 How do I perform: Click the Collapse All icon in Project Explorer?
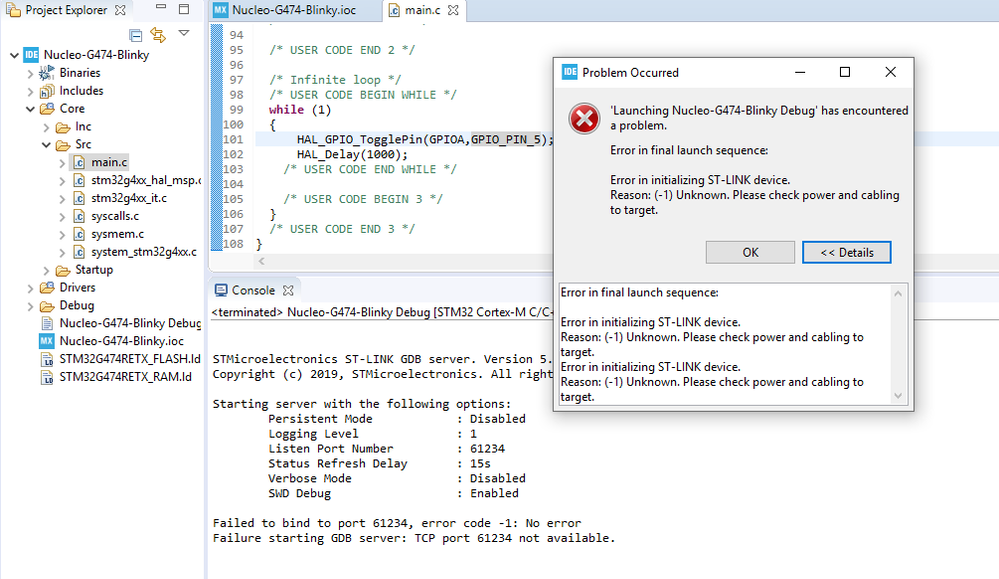[136, 36]
